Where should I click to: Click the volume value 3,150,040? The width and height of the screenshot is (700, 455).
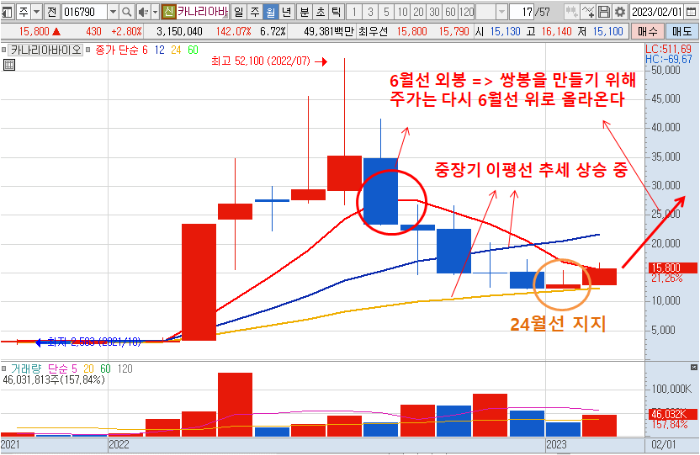(x=179, y=31)
